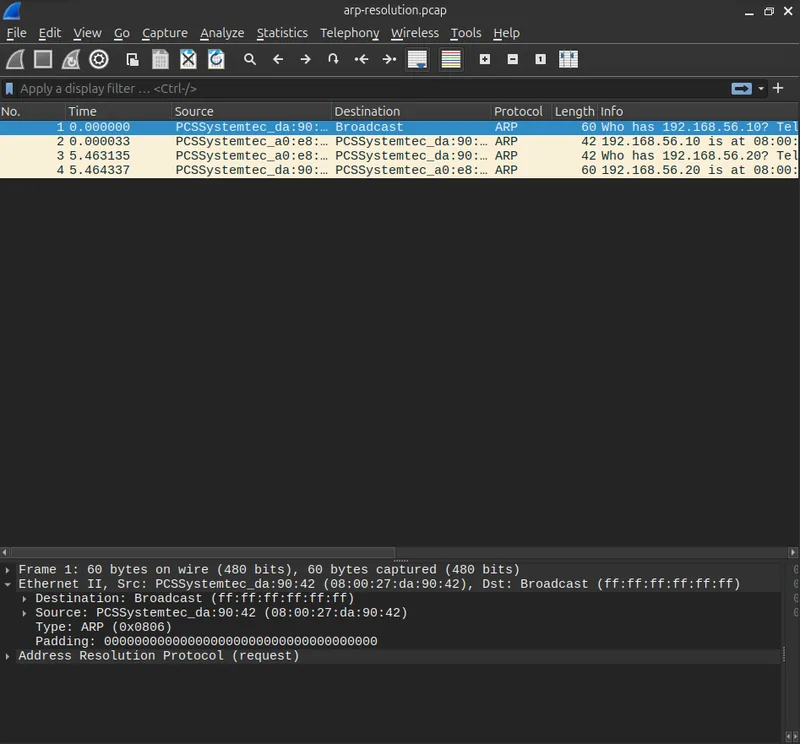This screenshot has width=800, height=744.
Task: Go to specified packet icon
Action: pos(333,59)
